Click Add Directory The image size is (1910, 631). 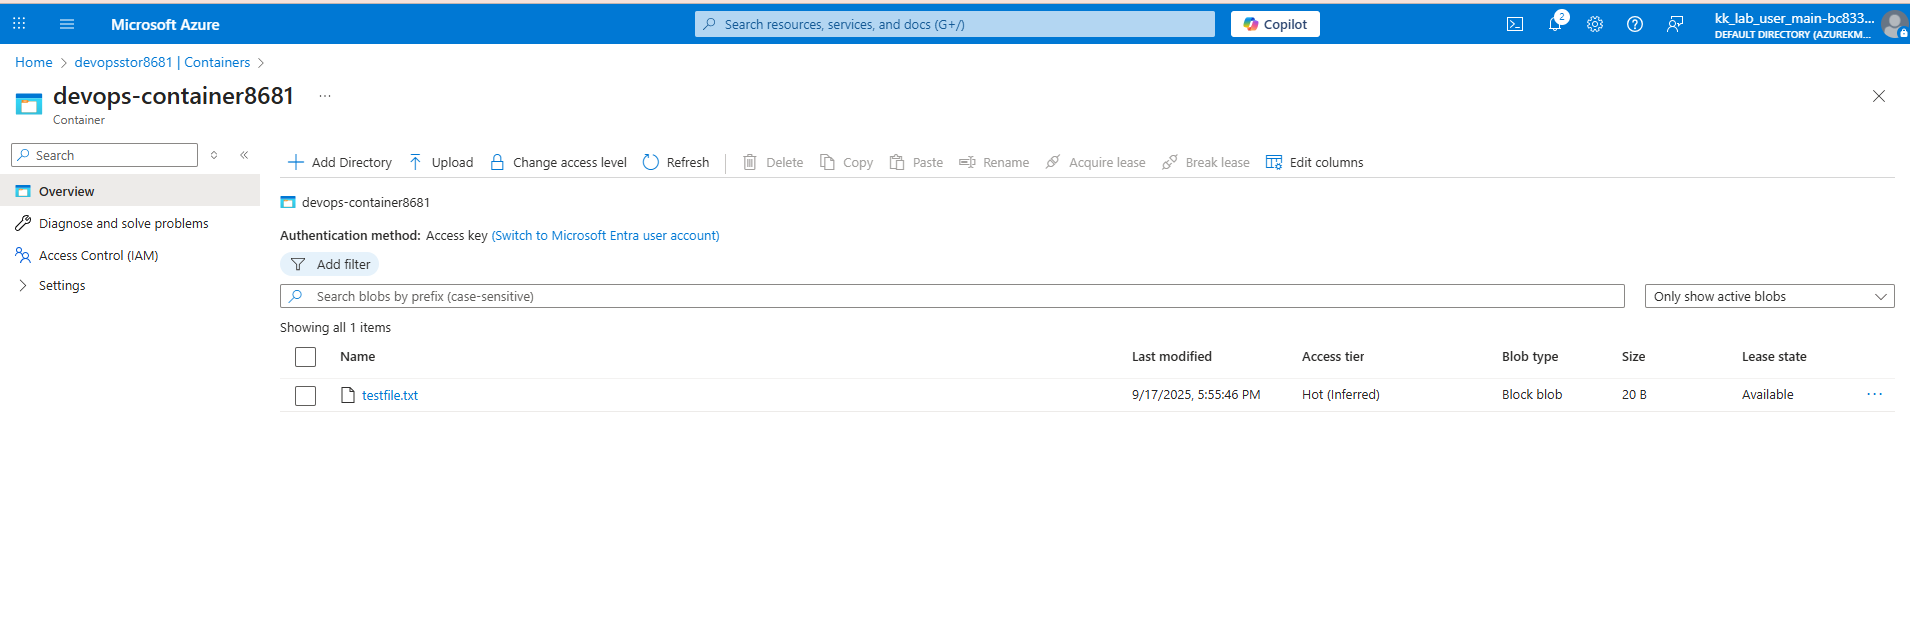click(x=340, y=162)
